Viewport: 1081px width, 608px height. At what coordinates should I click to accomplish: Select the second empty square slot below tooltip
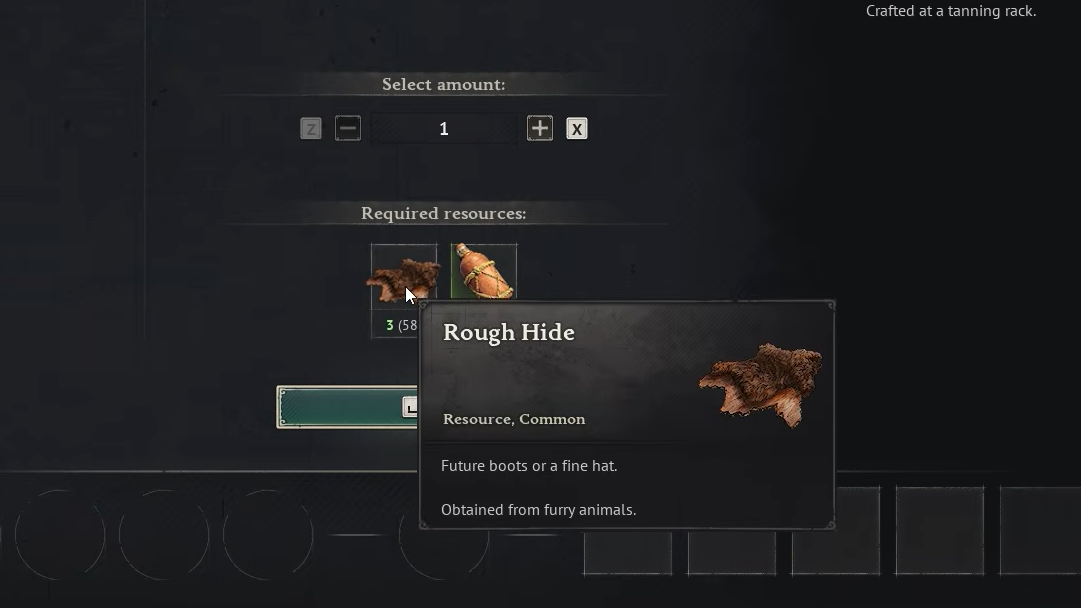731,552
